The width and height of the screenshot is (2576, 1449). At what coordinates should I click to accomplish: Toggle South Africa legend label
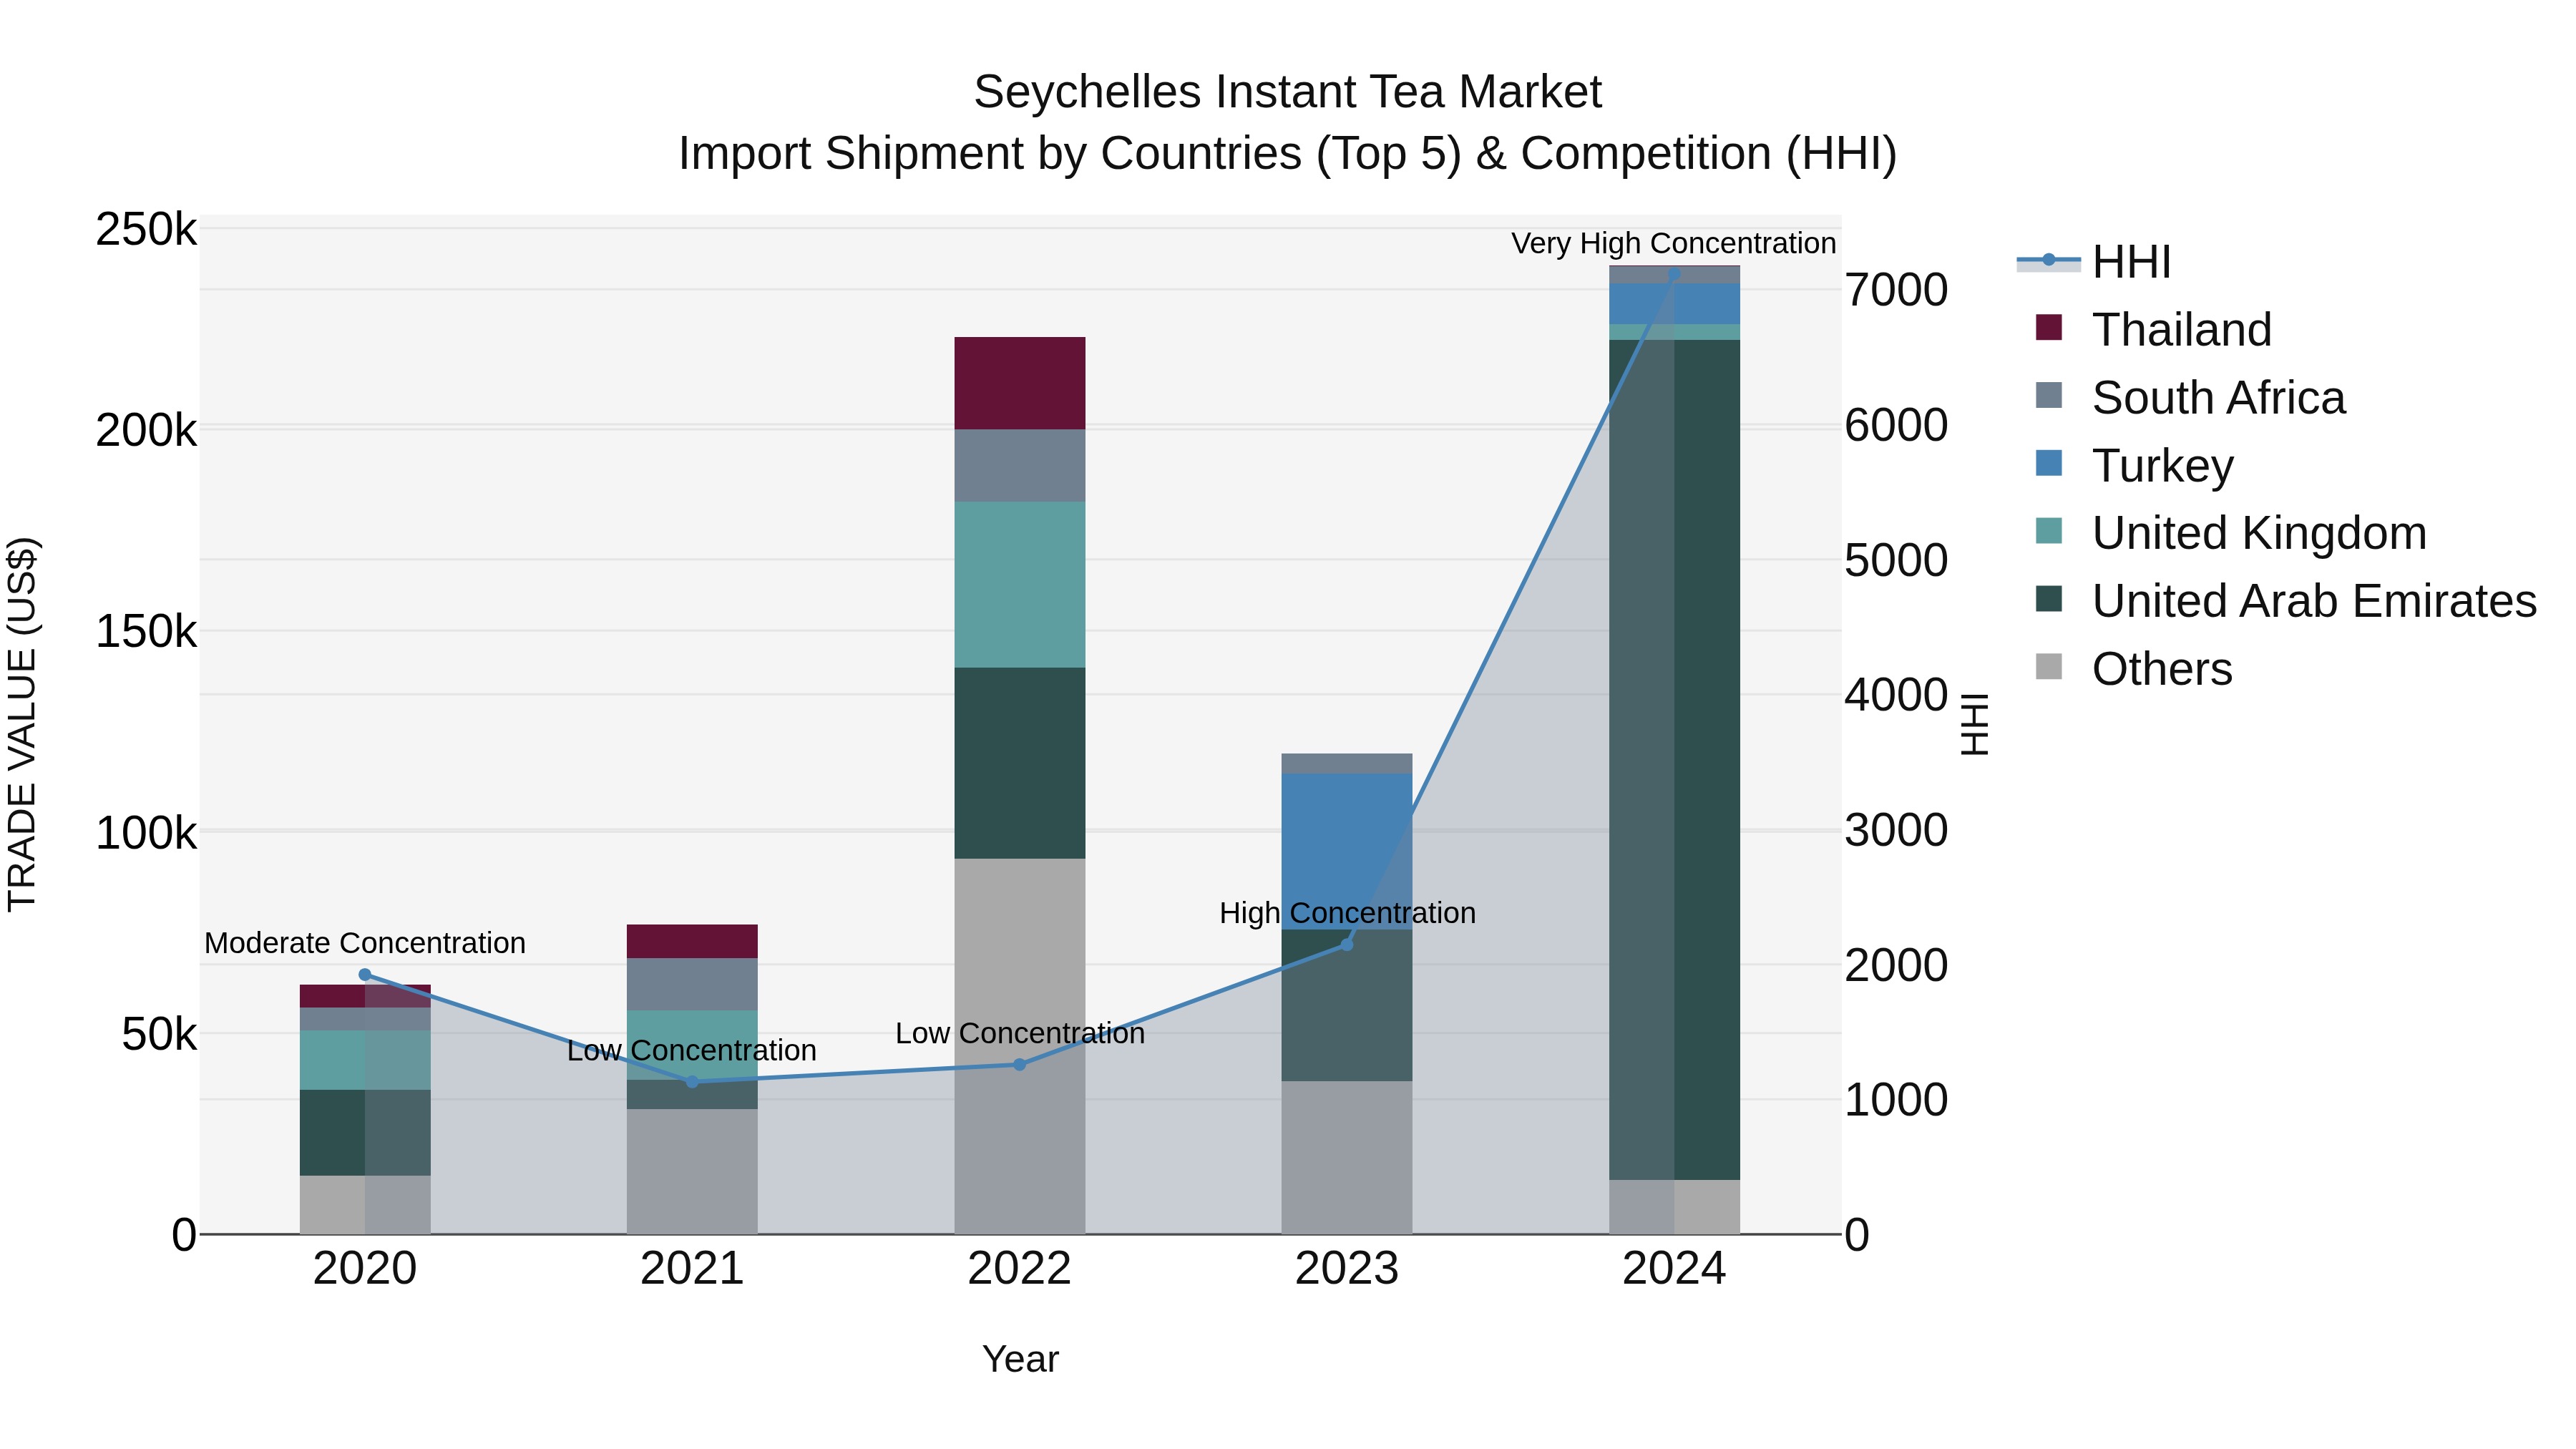(2218, 398)
